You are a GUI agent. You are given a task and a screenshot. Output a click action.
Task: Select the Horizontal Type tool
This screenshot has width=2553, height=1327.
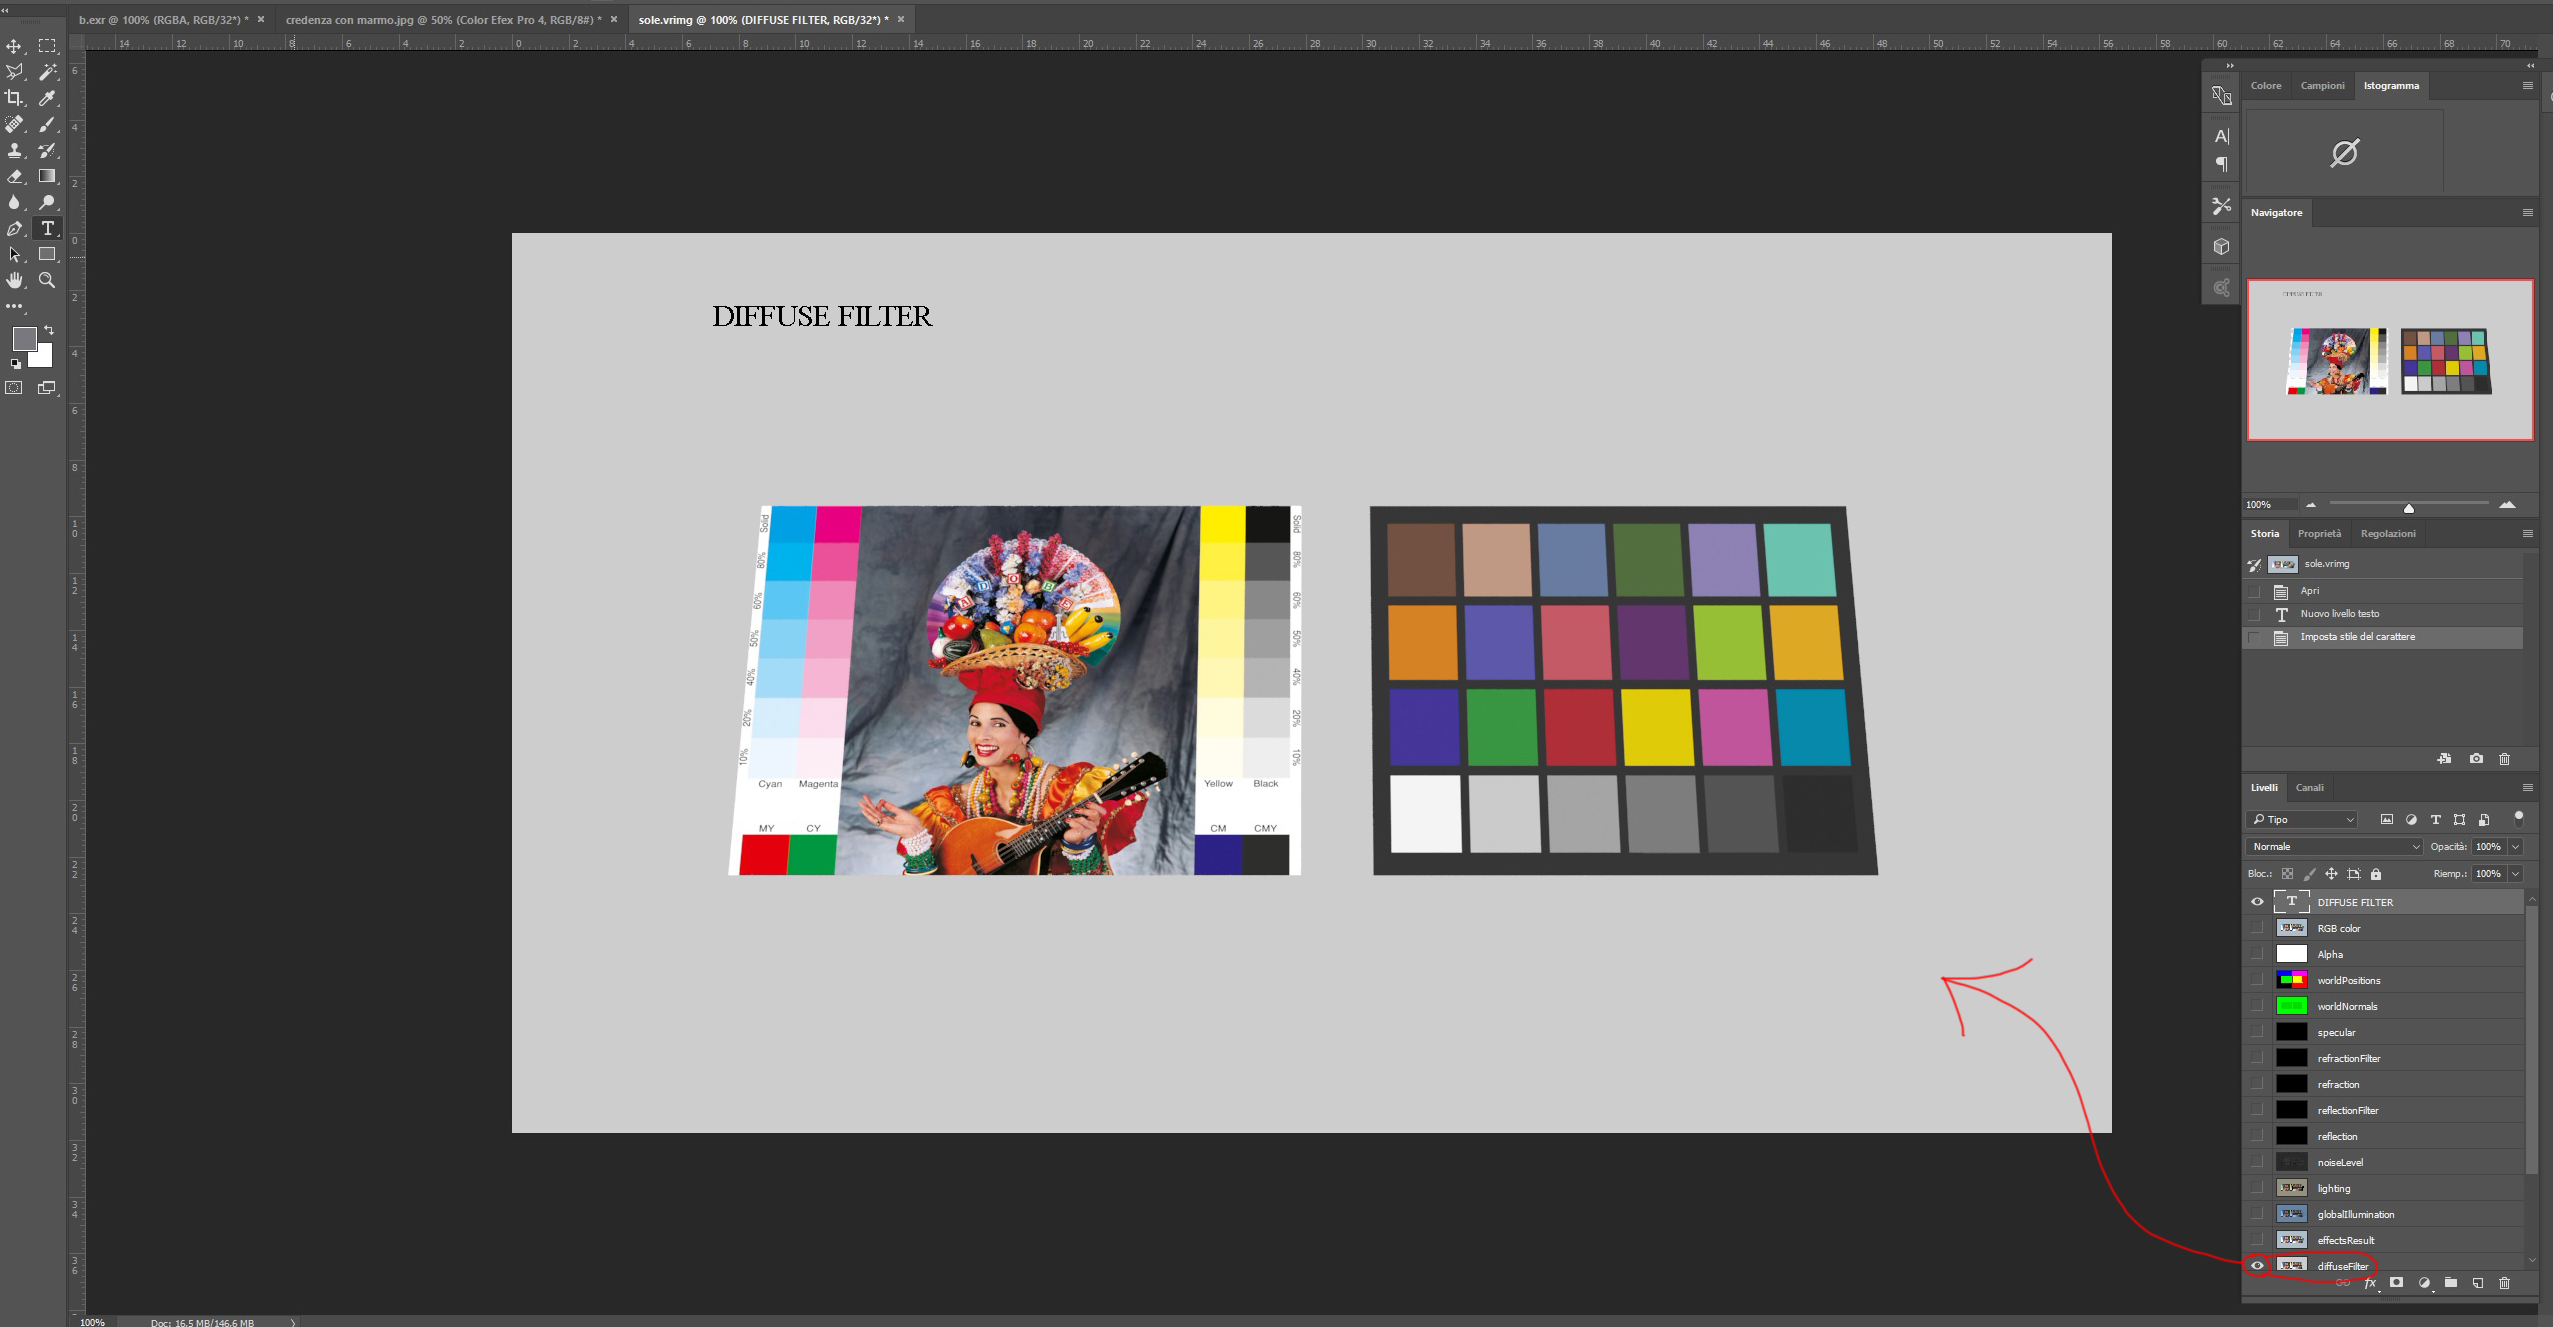[x=47, y=228]
